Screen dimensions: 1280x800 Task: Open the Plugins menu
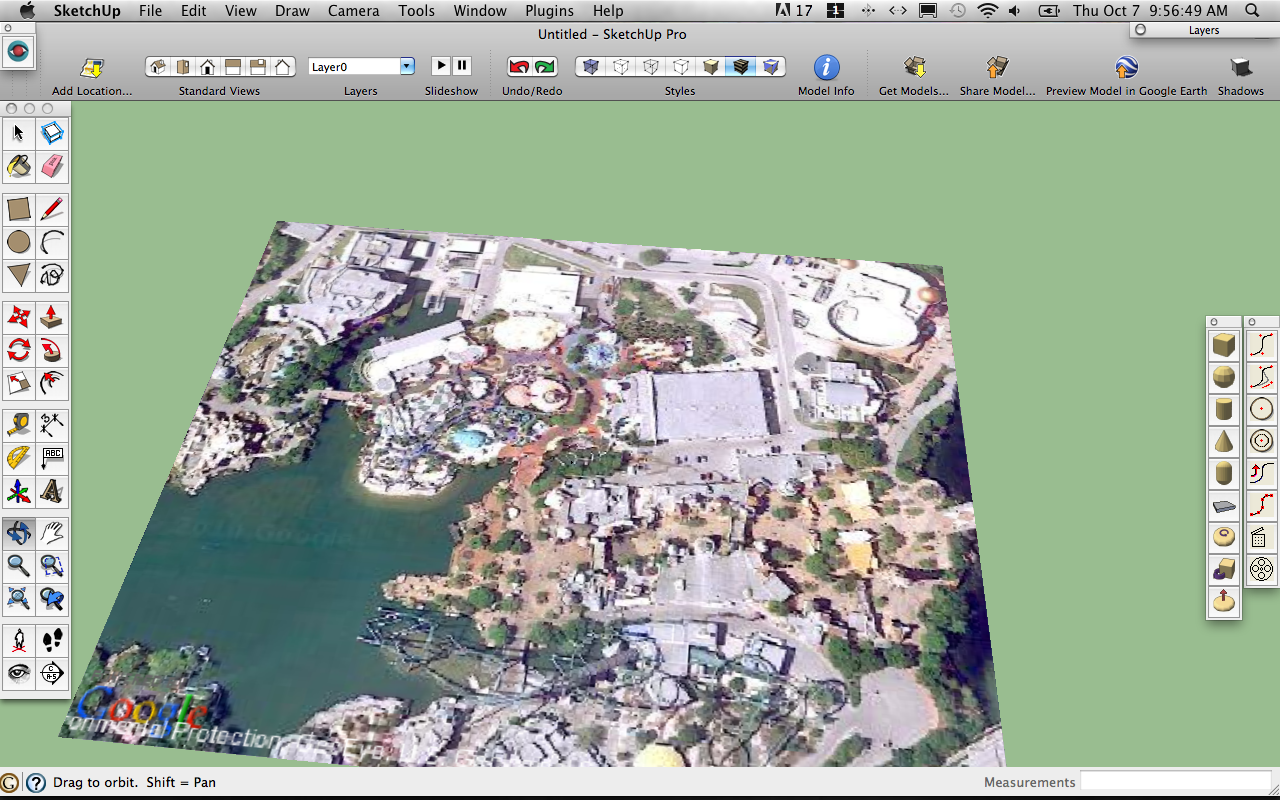coord(549,11)
